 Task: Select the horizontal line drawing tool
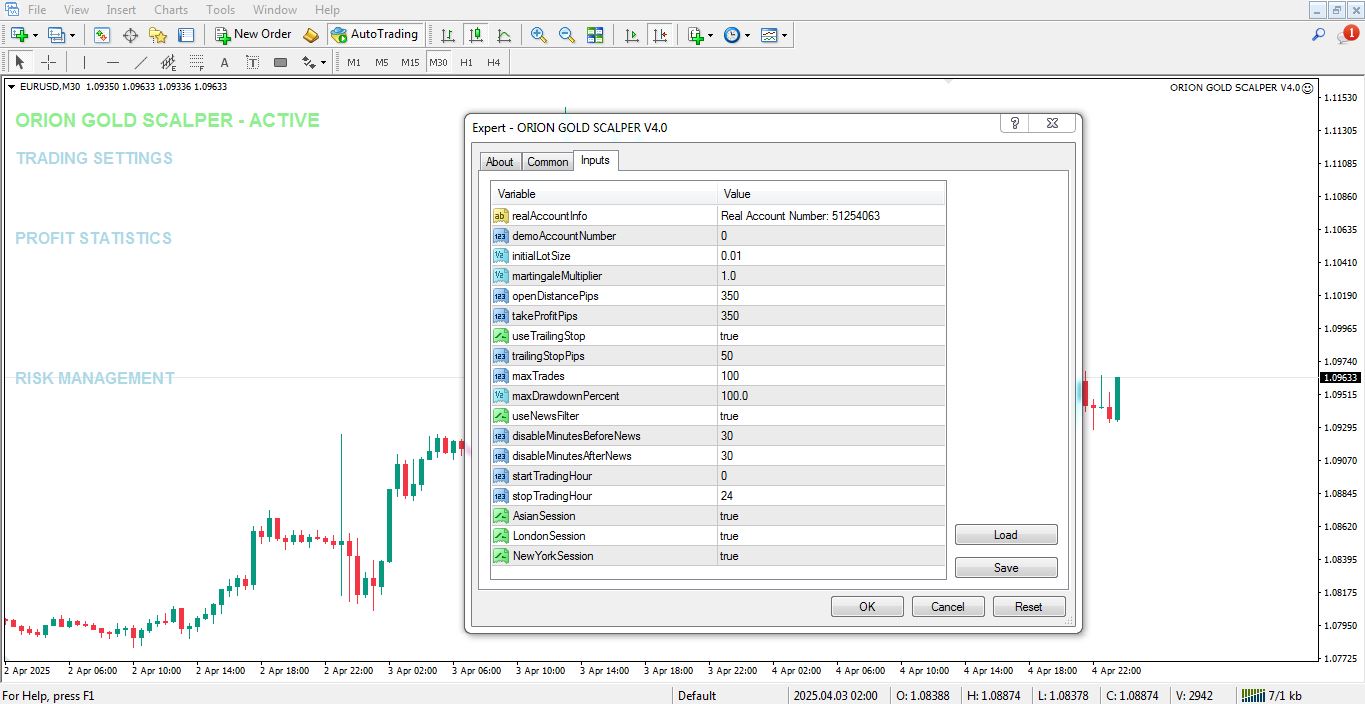coord(112,62)
